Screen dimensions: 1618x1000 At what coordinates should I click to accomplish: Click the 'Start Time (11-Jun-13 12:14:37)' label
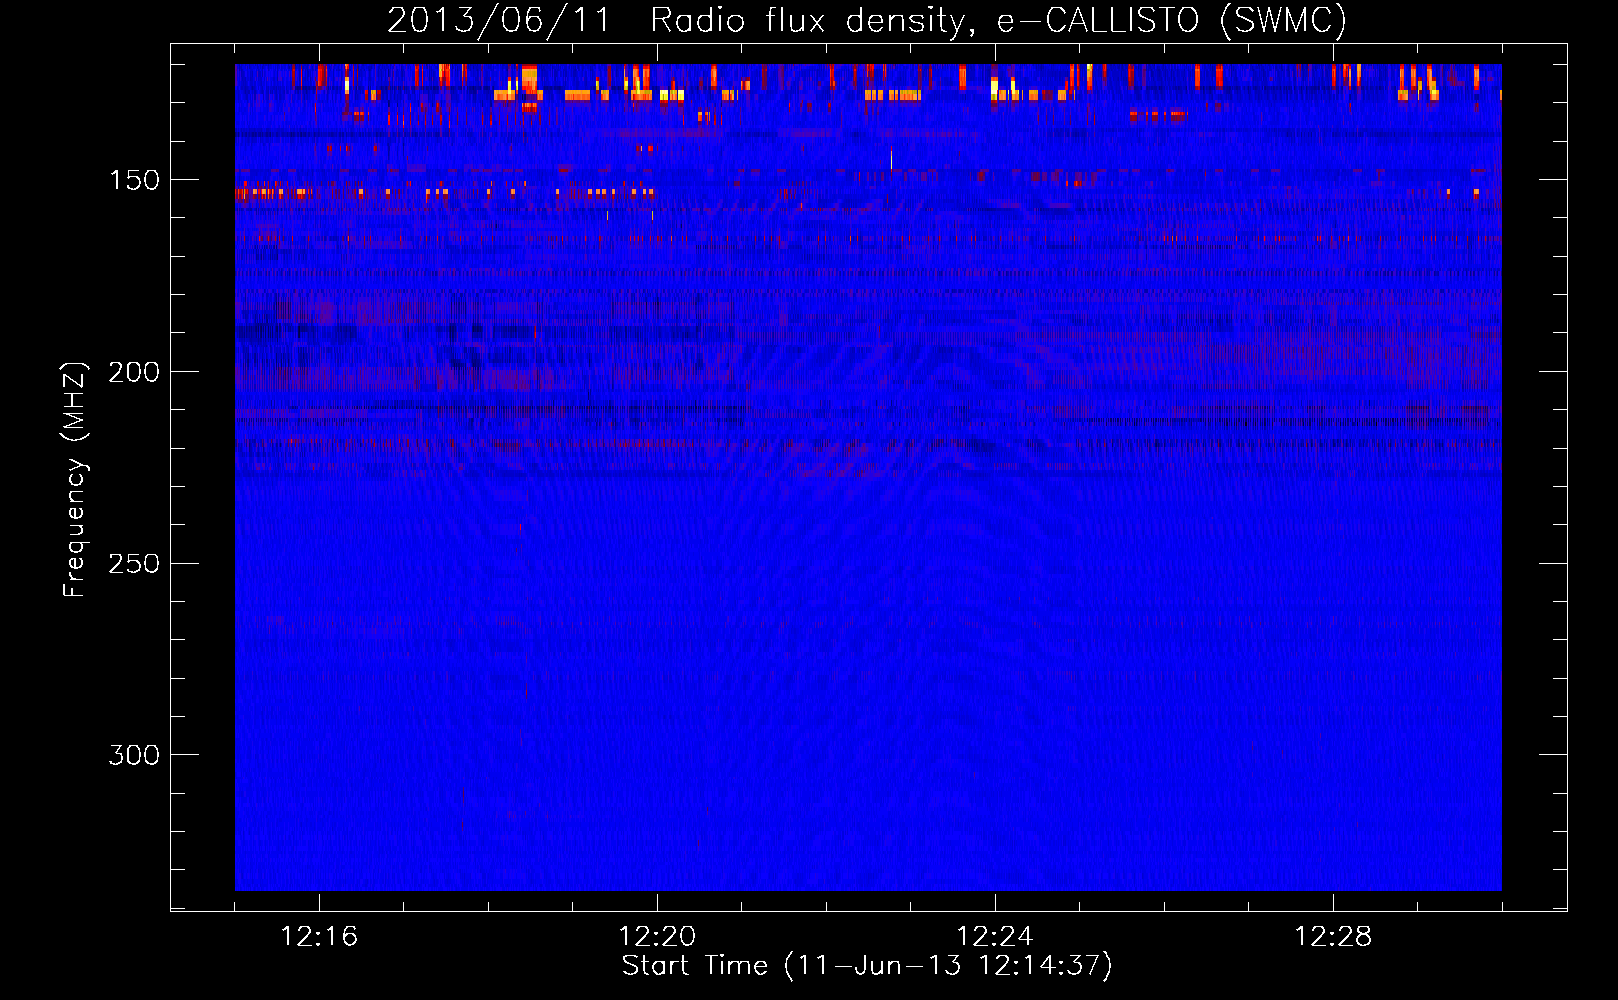(x=867, y=966)
